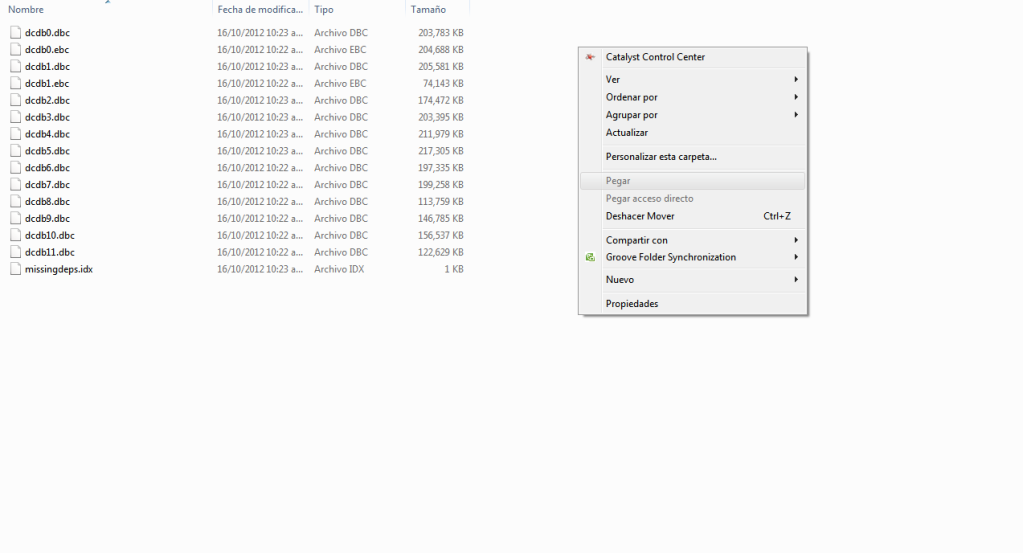Screen dimensions: 1023x553
Task: Select file icon of dcdb3.dbc
Action: (x=16, y=117)
